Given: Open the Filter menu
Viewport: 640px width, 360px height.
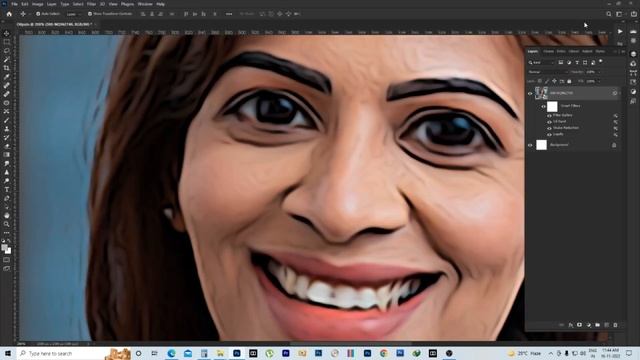Looking at the screenshot, I should coord(91,4).
